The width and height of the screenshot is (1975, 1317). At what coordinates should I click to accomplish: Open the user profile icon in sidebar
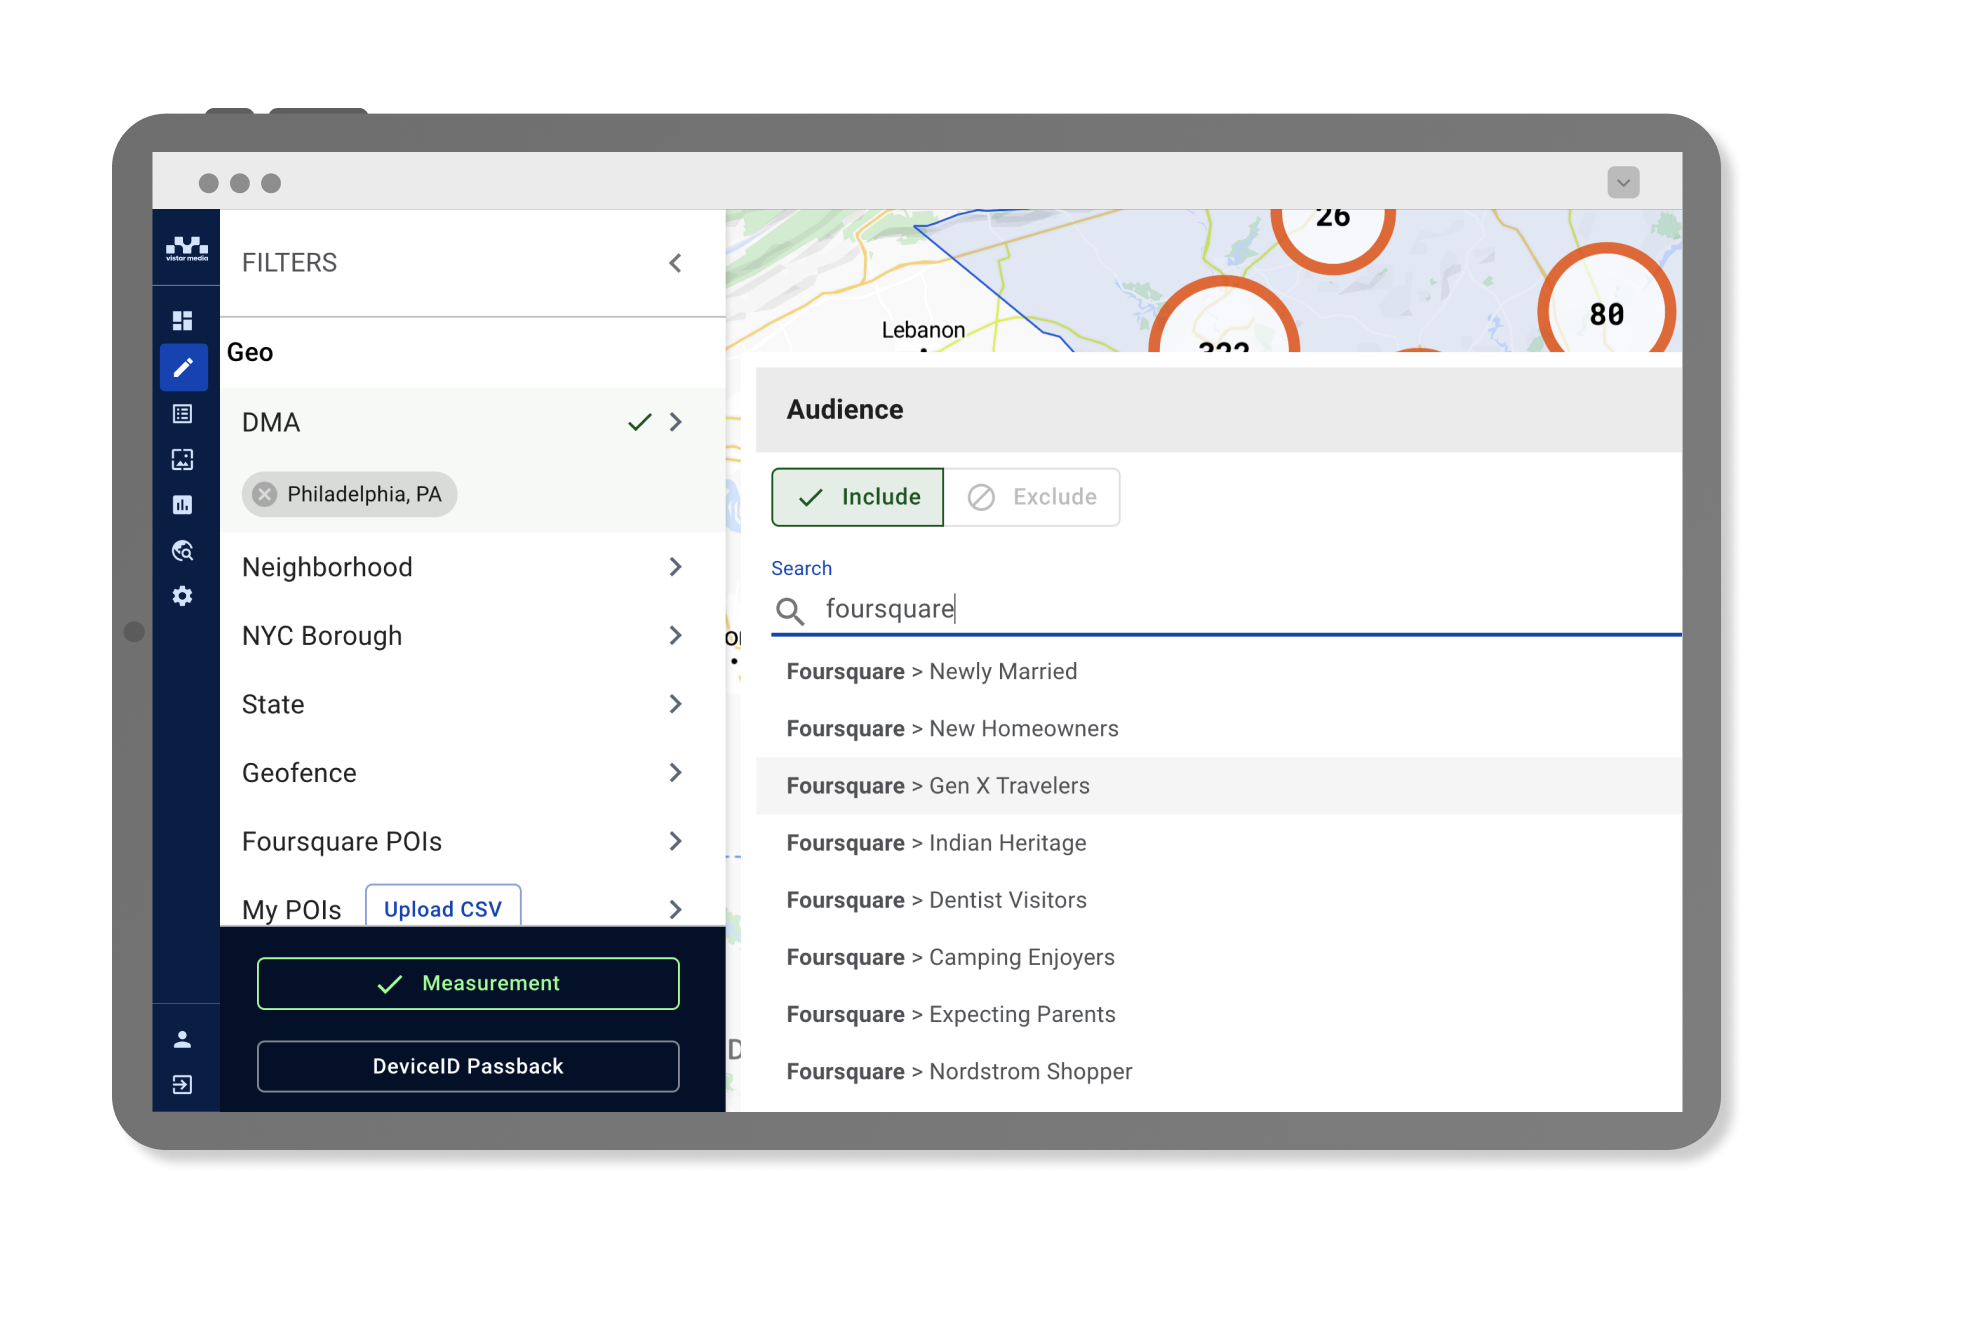182,1039
